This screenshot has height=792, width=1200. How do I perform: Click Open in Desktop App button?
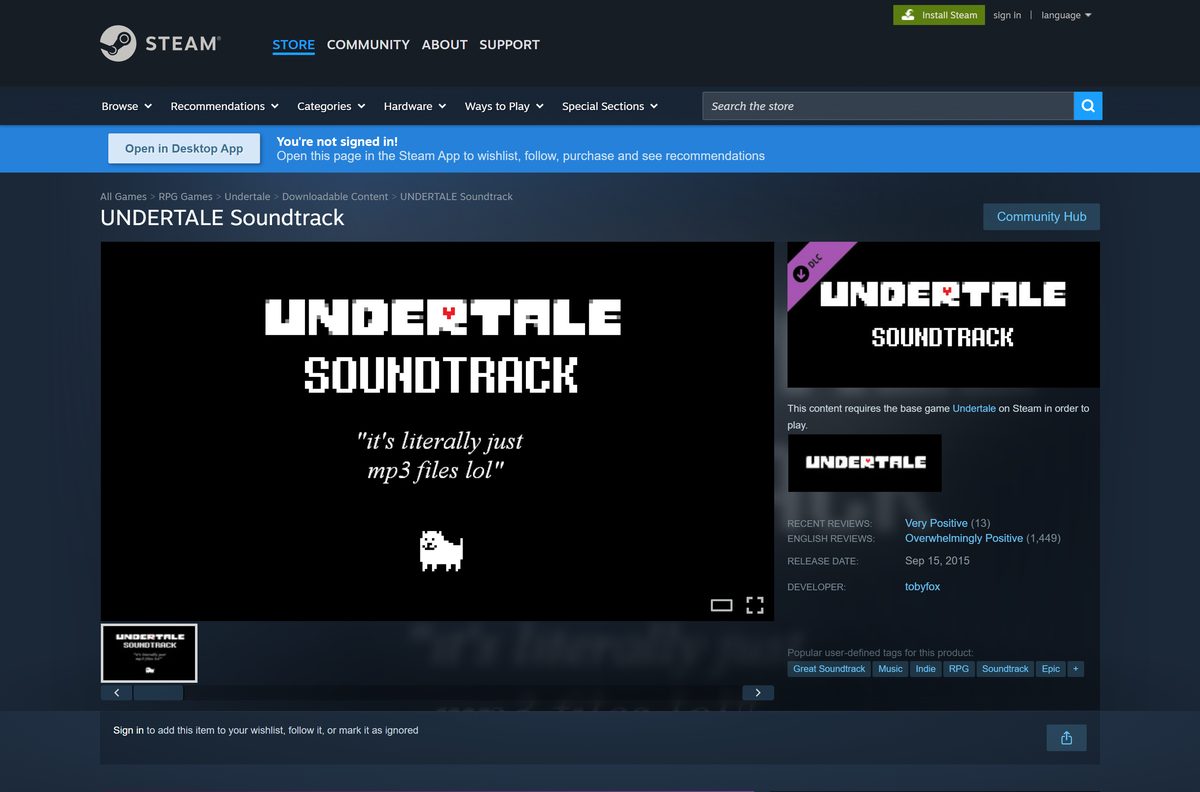(x=184, y=149)
